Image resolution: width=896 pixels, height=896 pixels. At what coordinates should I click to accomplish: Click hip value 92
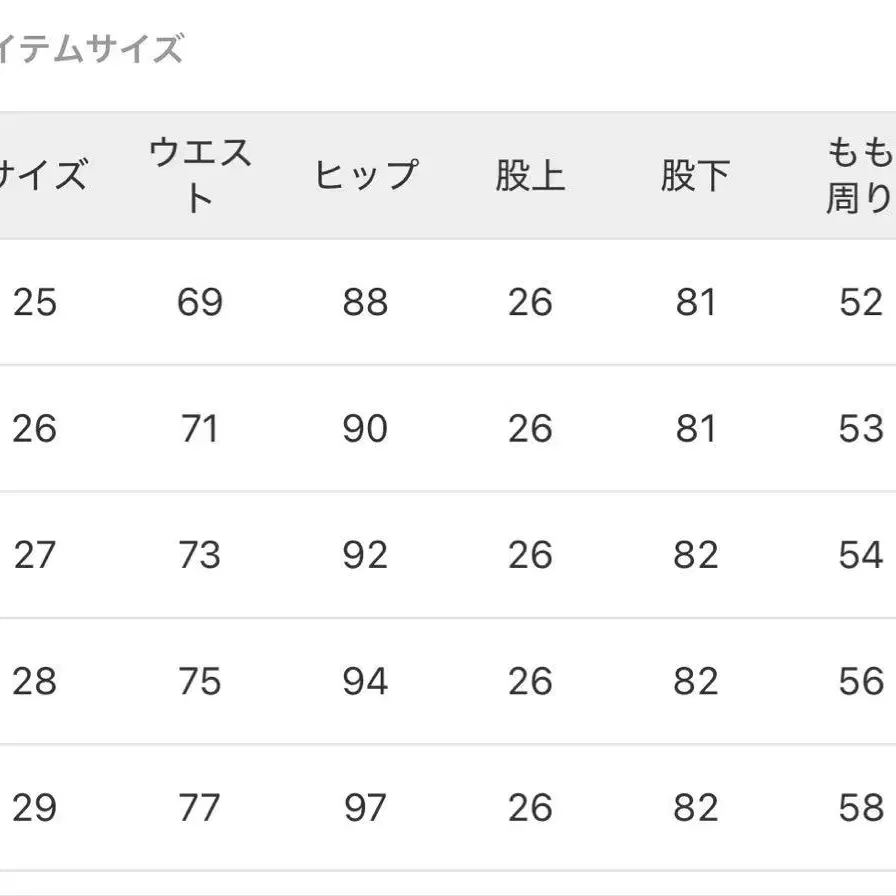point(365,555)
